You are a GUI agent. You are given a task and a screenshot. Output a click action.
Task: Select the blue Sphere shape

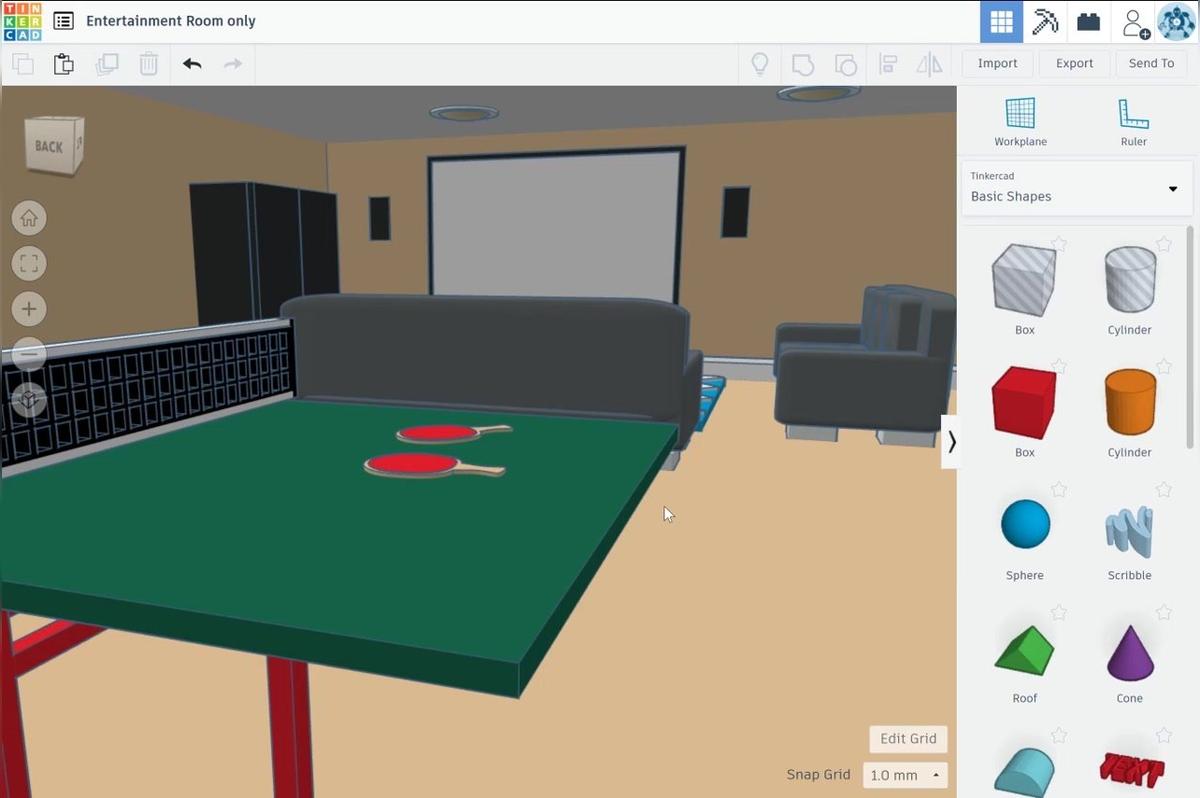(1025, 524)
